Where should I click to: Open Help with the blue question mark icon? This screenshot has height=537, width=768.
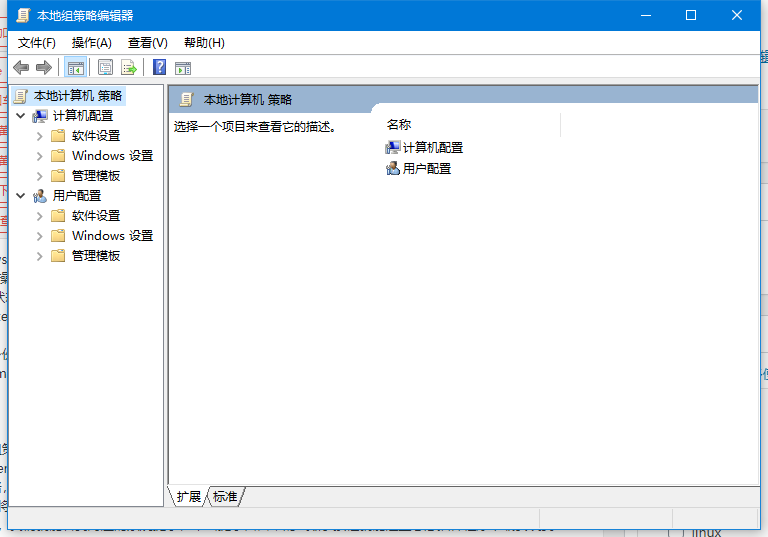(160, 67)
